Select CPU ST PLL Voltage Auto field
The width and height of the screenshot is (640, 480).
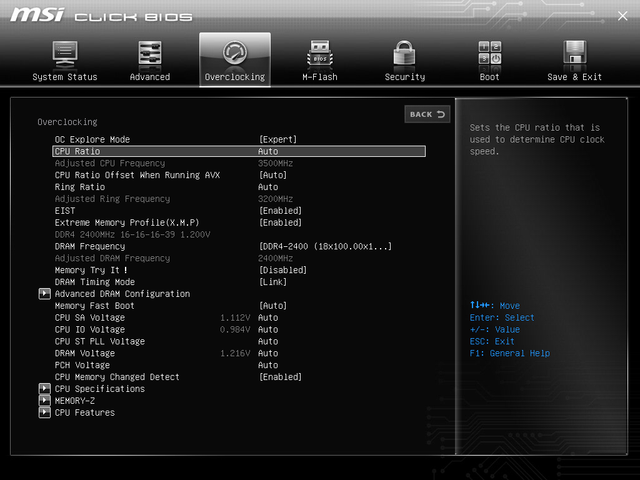(x=268, y=341)
